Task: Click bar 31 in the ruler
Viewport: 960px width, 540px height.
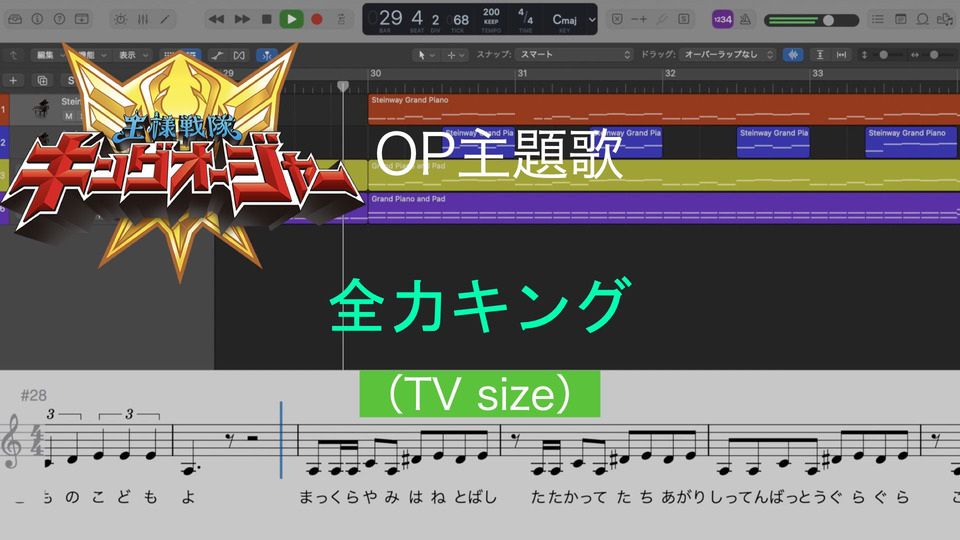Action: 522,73
